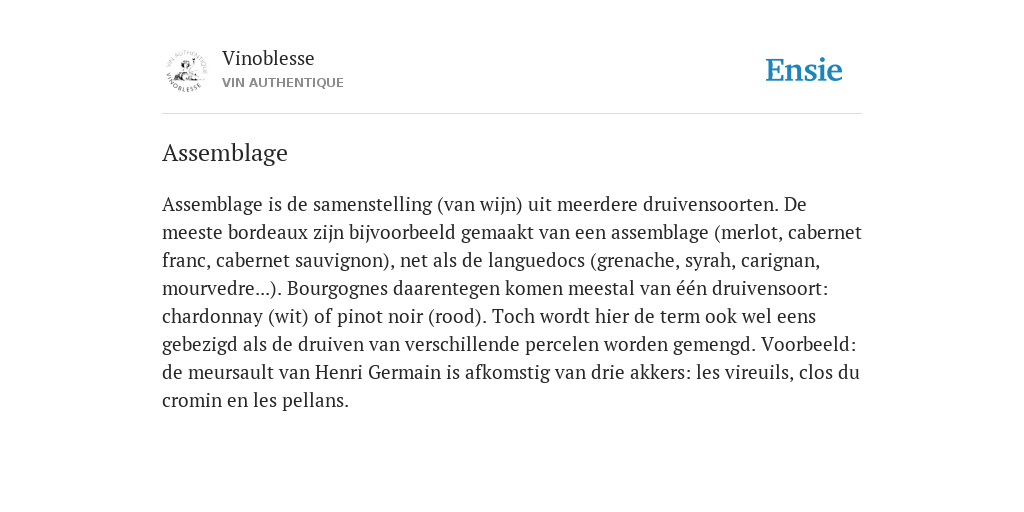1024x512 pixels.
Task: Open the blue Ensie logo
Action: [x=804, y=70]
